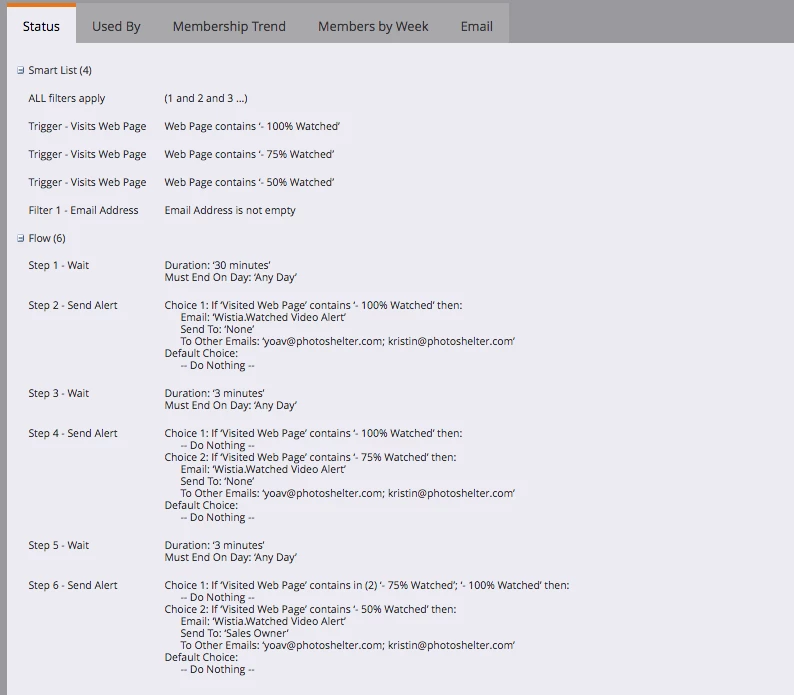This screenshot has height=695, width=794.
Task: Click Step 6 Choice 2 '50% Watched' line
Action: pyautogui.click(x=310, y=609)
